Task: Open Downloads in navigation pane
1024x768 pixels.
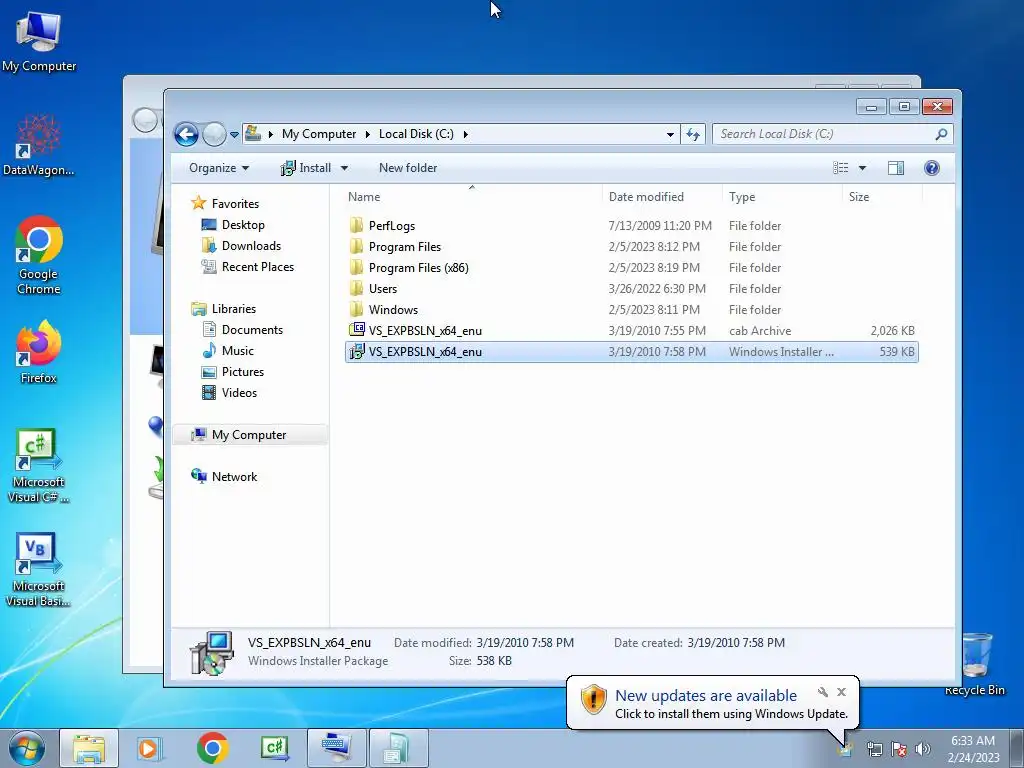Action: click(242, 246)
